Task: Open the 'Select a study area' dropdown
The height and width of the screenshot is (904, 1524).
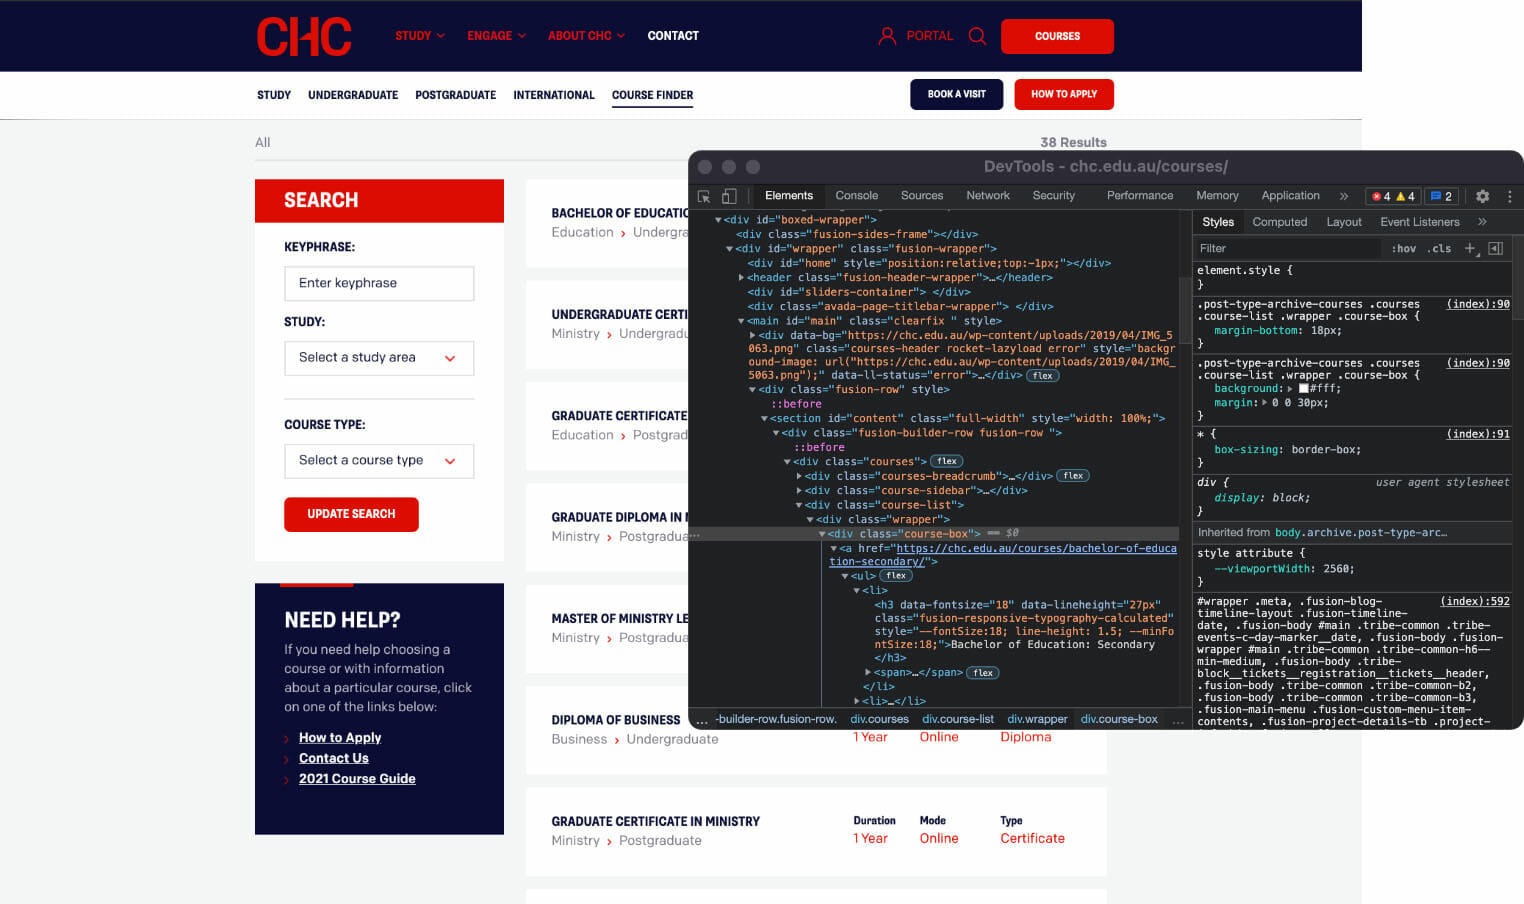Action: pyautogui.click(x=379, y=358)
